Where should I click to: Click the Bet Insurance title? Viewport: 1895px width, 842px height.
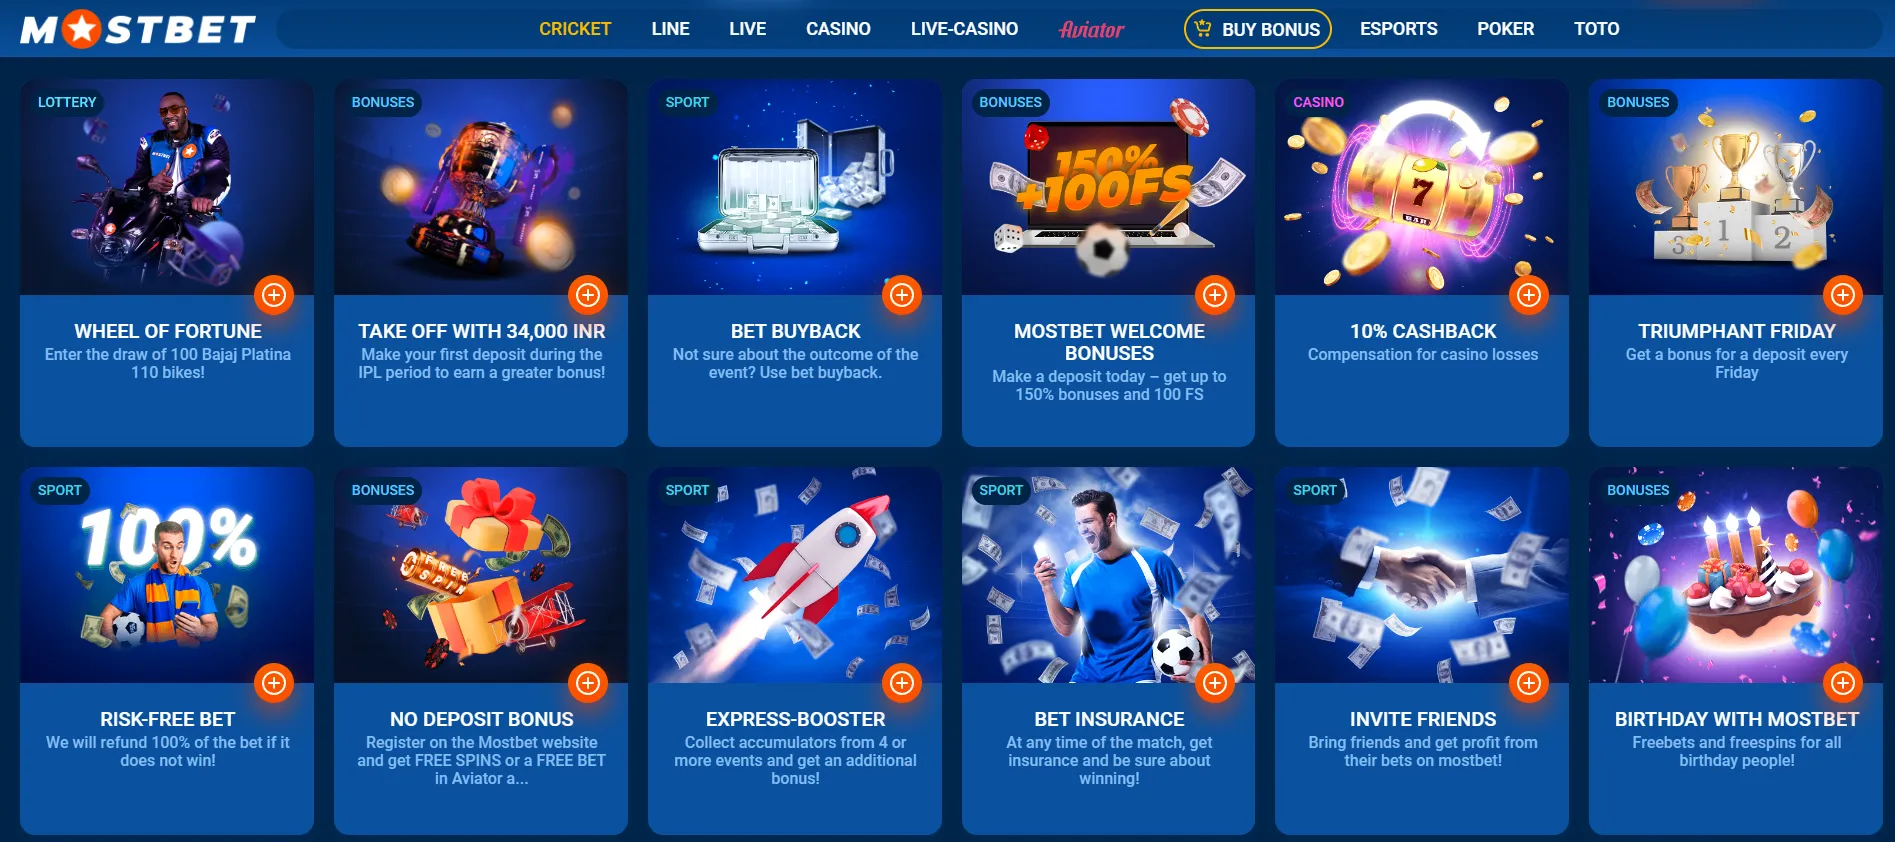[1109, 719]
